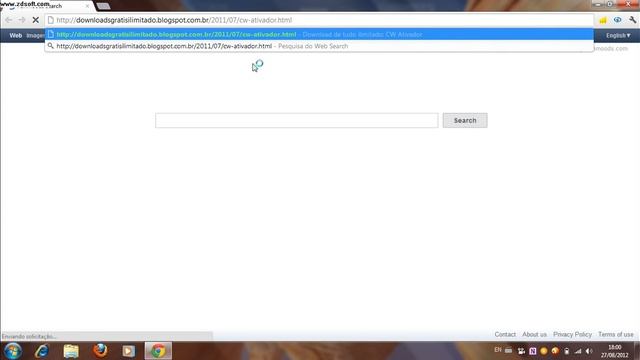Close the current browser tab
The width and height of the screenshot is (640, 360).
(87, 6)
